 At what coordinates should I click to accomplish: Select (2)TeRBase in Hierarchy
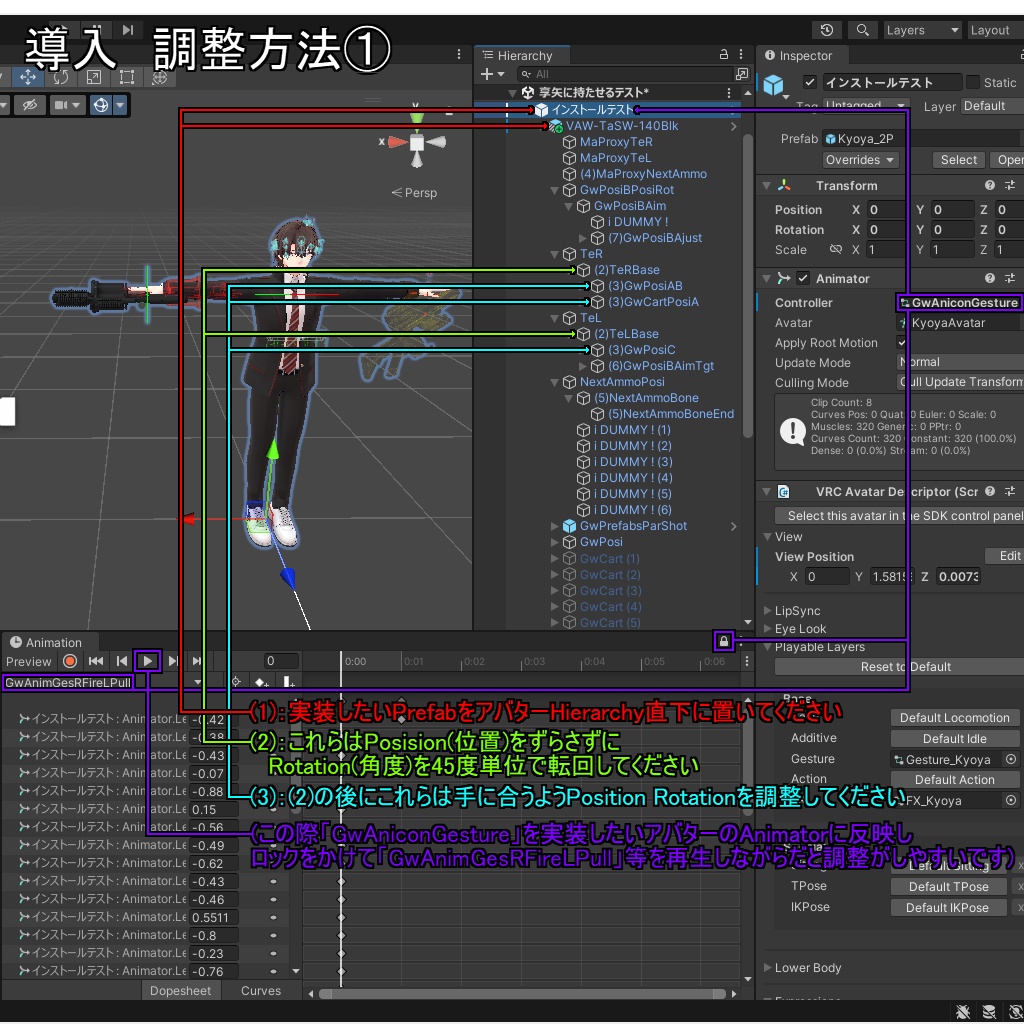pos(626,270)
